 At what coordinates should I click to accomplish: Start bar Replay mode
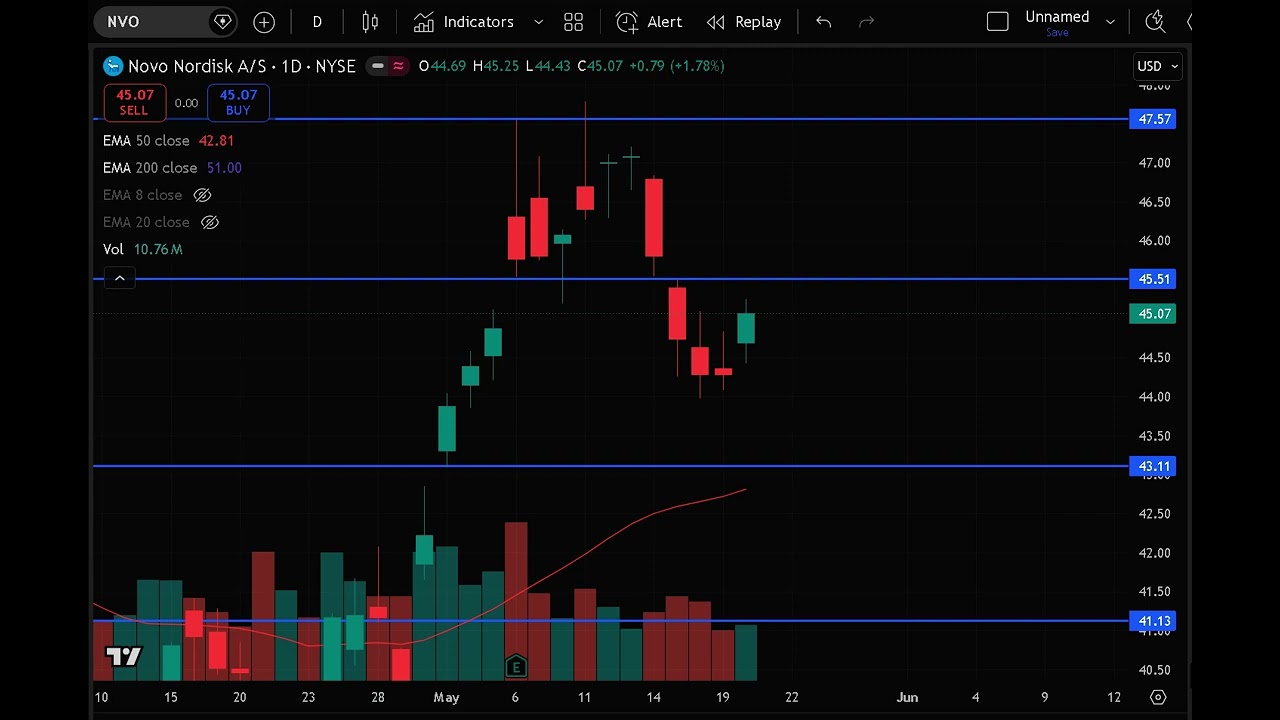[x=744, y=21]
